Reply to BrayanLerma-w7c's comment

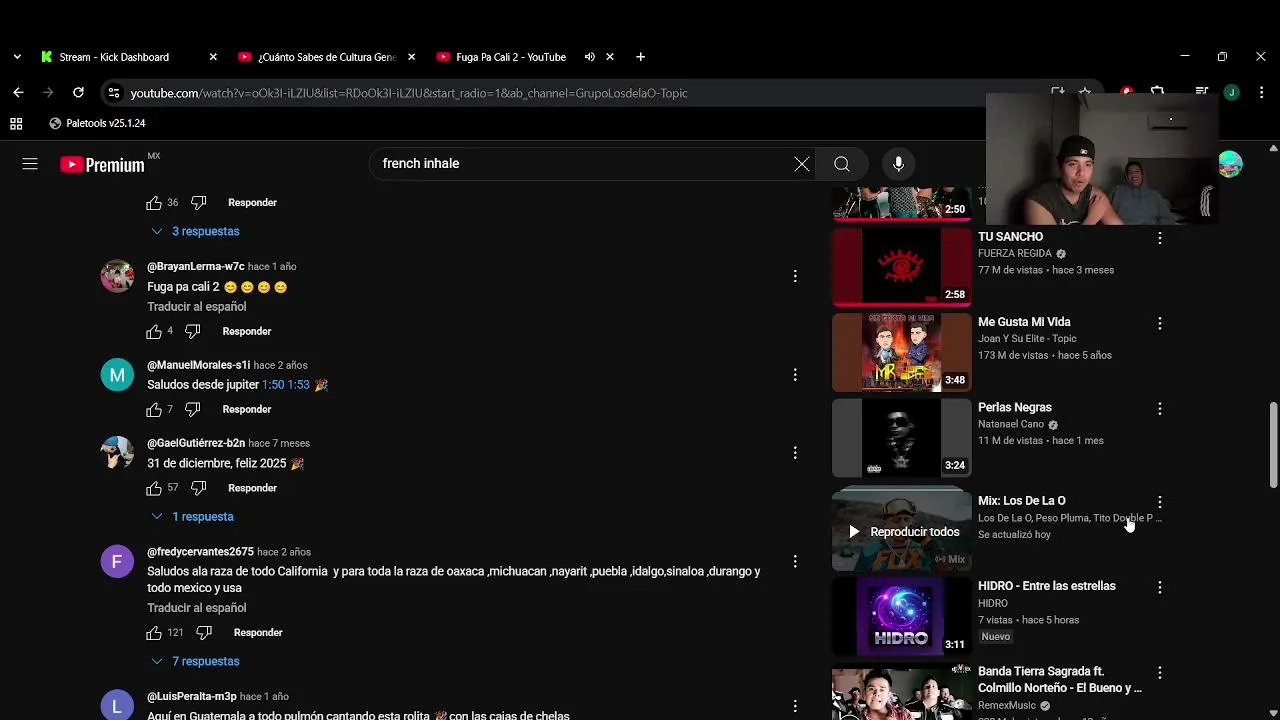(x=247, y=331)
